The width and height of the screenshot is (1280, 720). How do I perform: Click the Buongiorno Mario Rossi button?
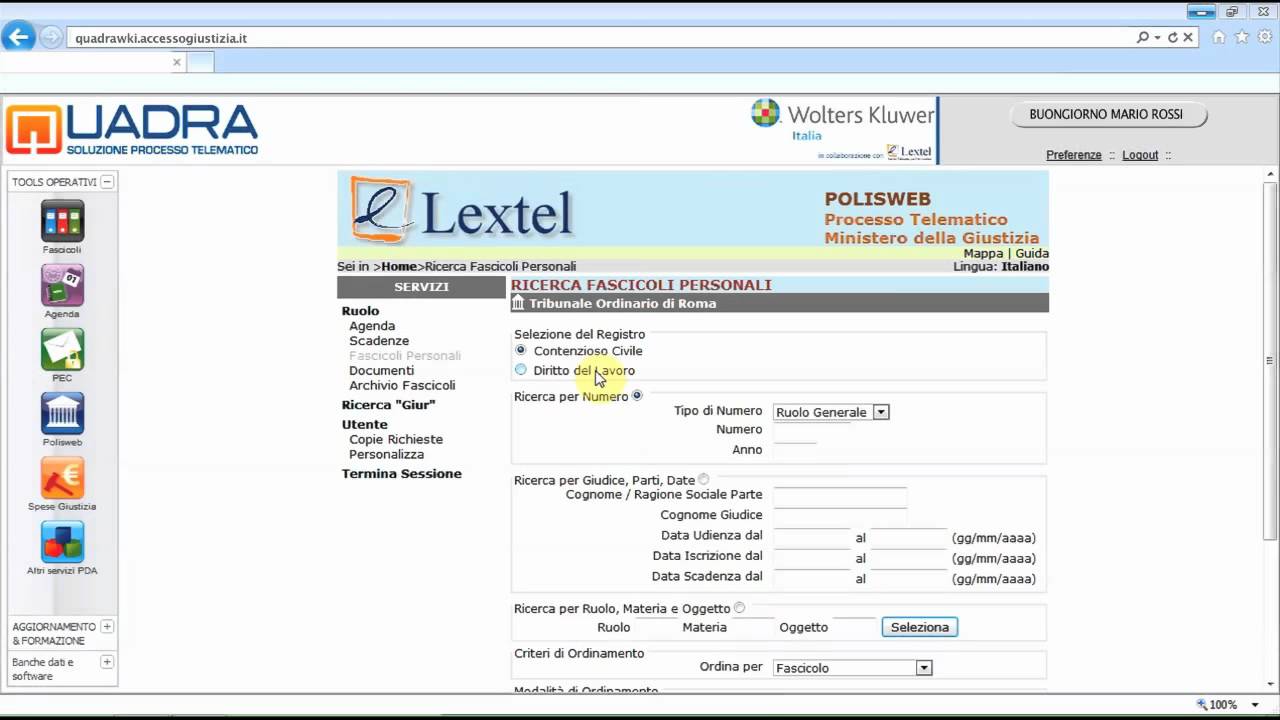[1106, 115]
